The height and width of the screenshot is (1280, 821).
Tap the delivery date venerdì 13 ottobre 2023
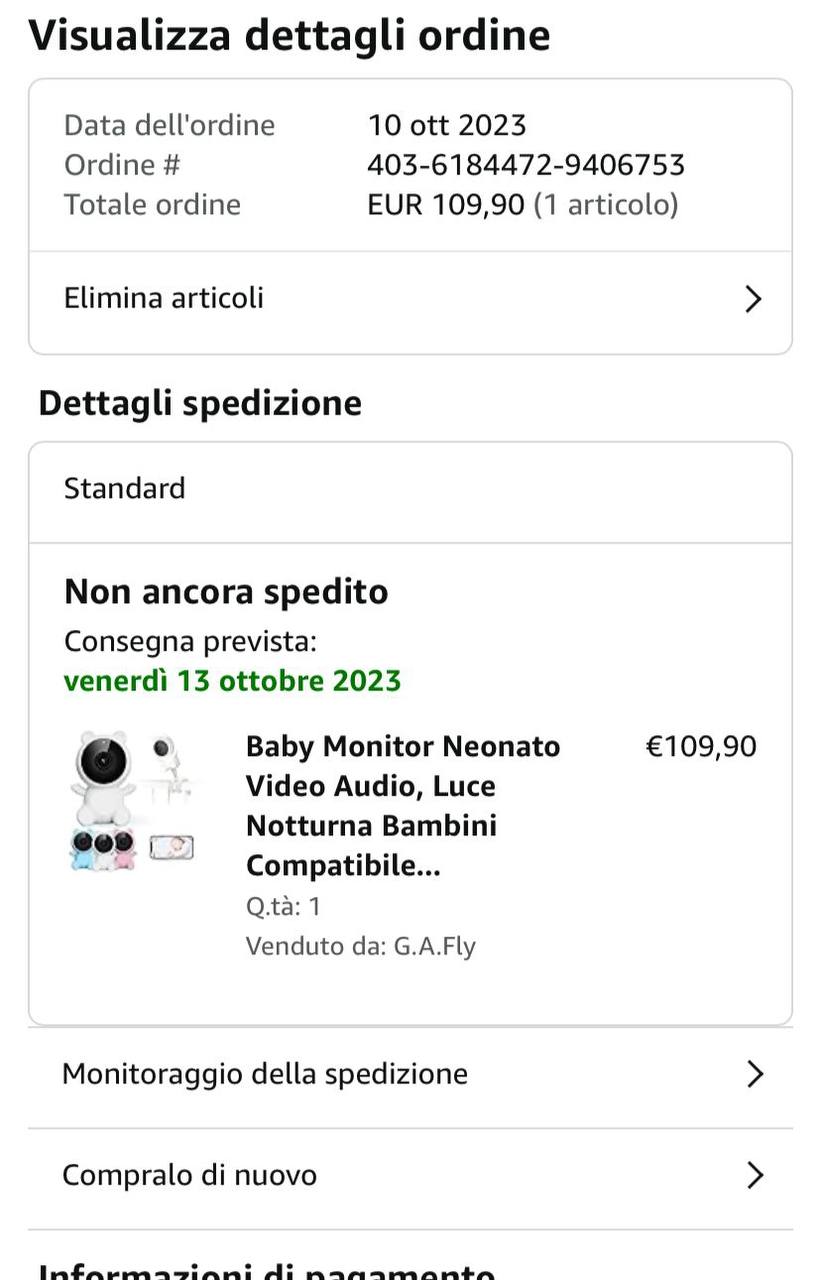coord(232,681)
